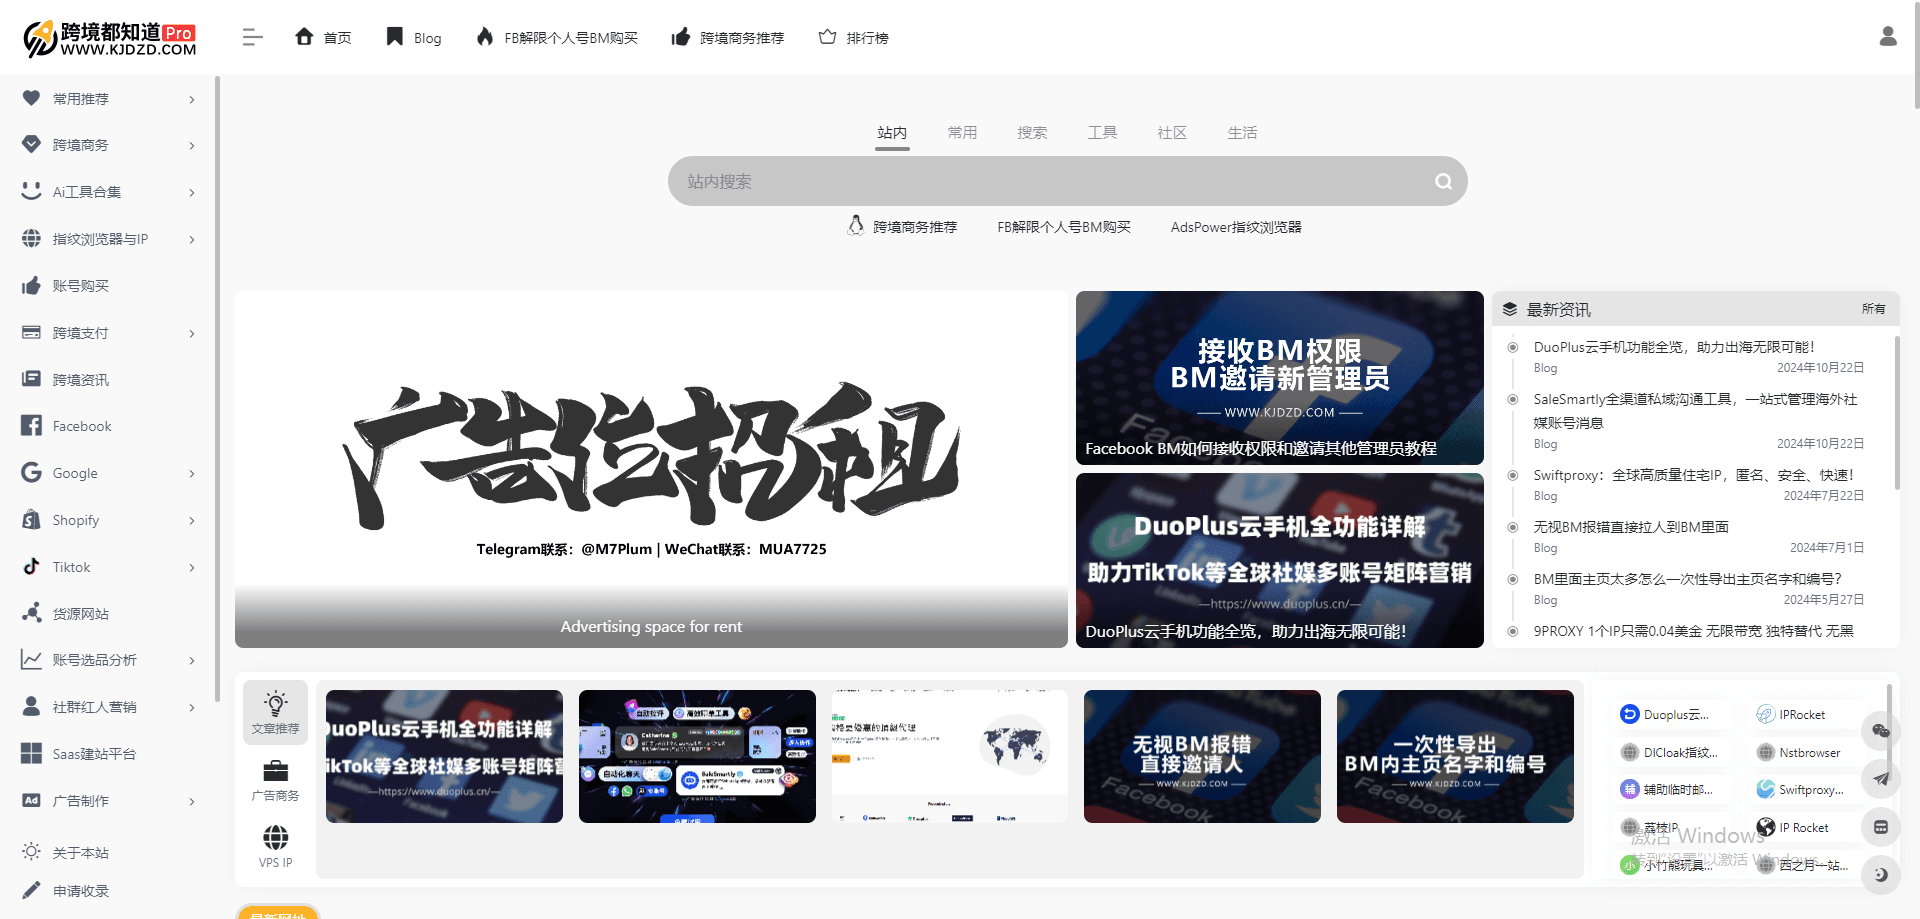Switch to the 常用 search tab

tap(962, 133)
